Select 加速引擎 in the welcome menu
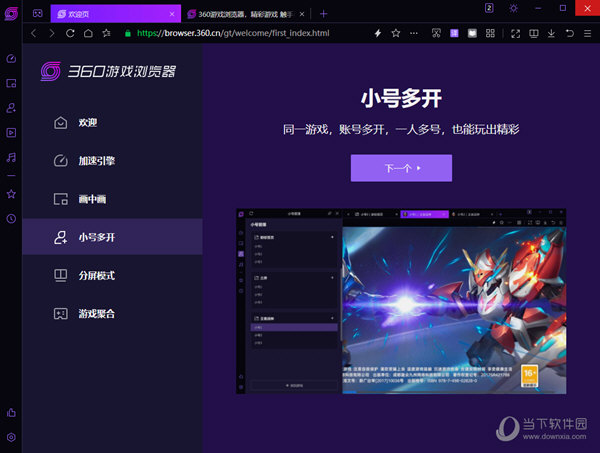The image size is (600, 453). pos(112,161)
